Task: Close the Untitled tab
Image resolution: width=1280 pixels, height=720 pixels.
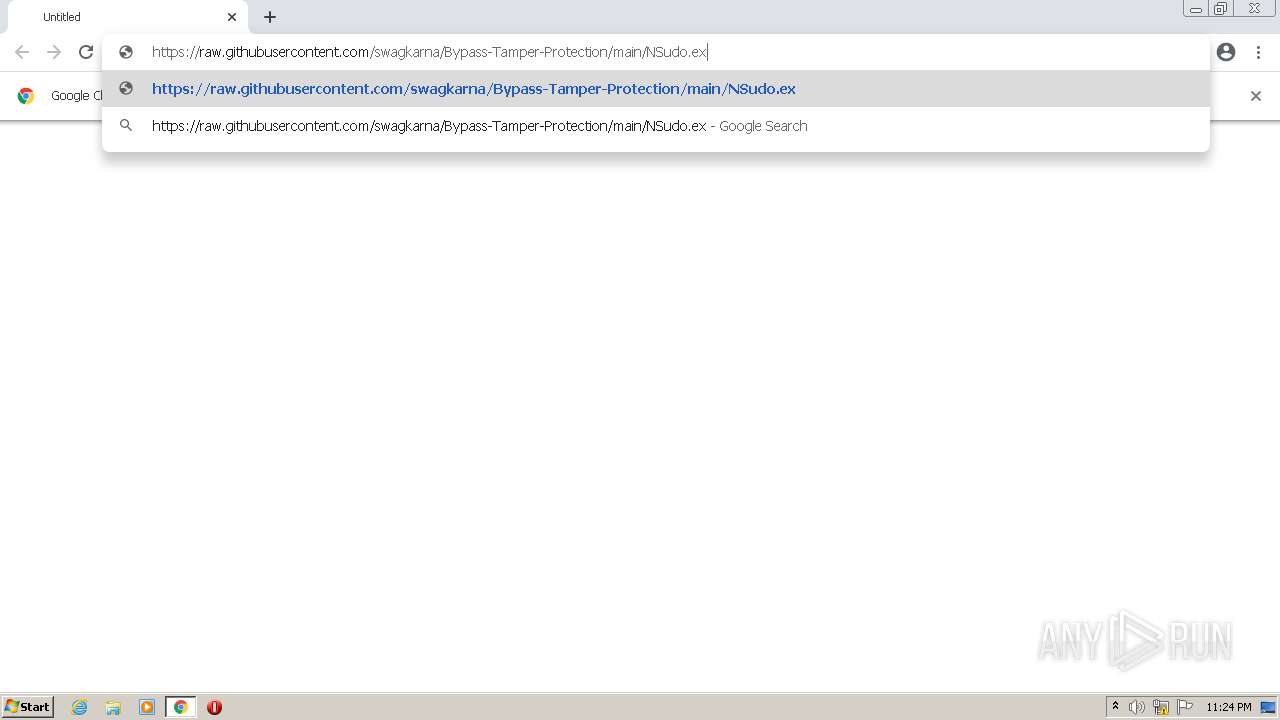Action: (x=232, y=17)
